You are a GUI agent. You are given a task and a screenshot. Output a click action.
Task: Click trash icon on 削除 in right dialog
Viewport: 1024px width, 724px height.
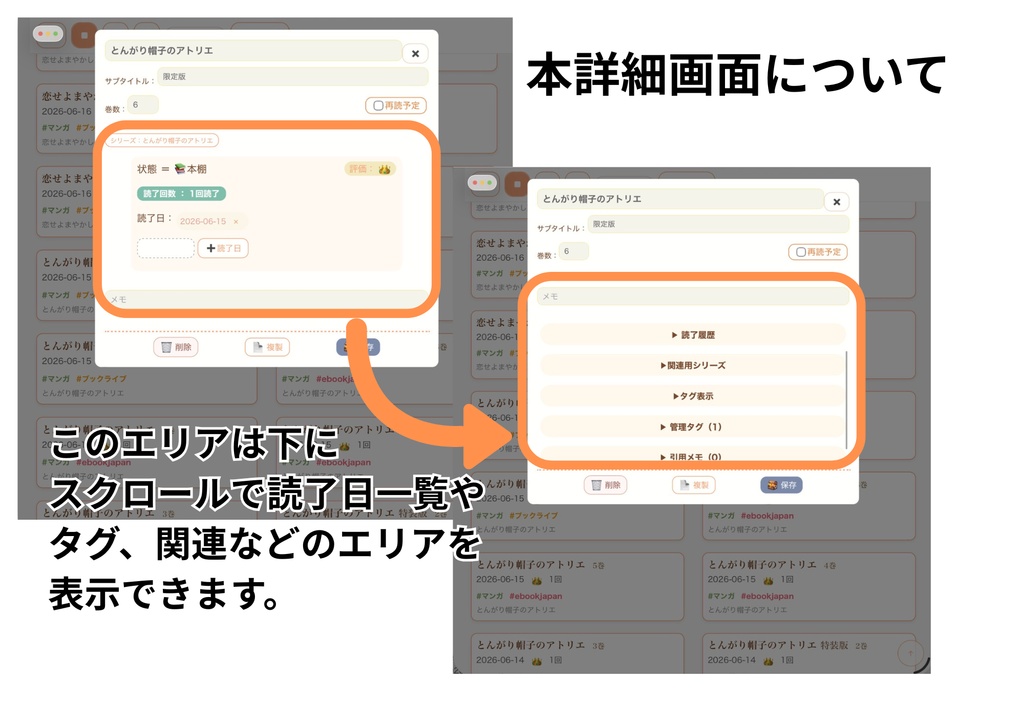point(596,485)
